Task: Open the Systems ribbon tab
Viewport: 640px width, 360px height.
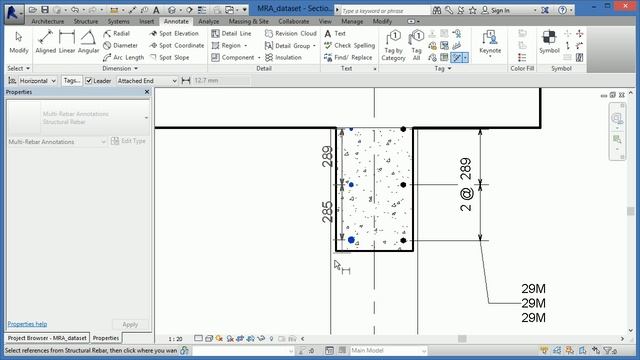Action: 118,21
